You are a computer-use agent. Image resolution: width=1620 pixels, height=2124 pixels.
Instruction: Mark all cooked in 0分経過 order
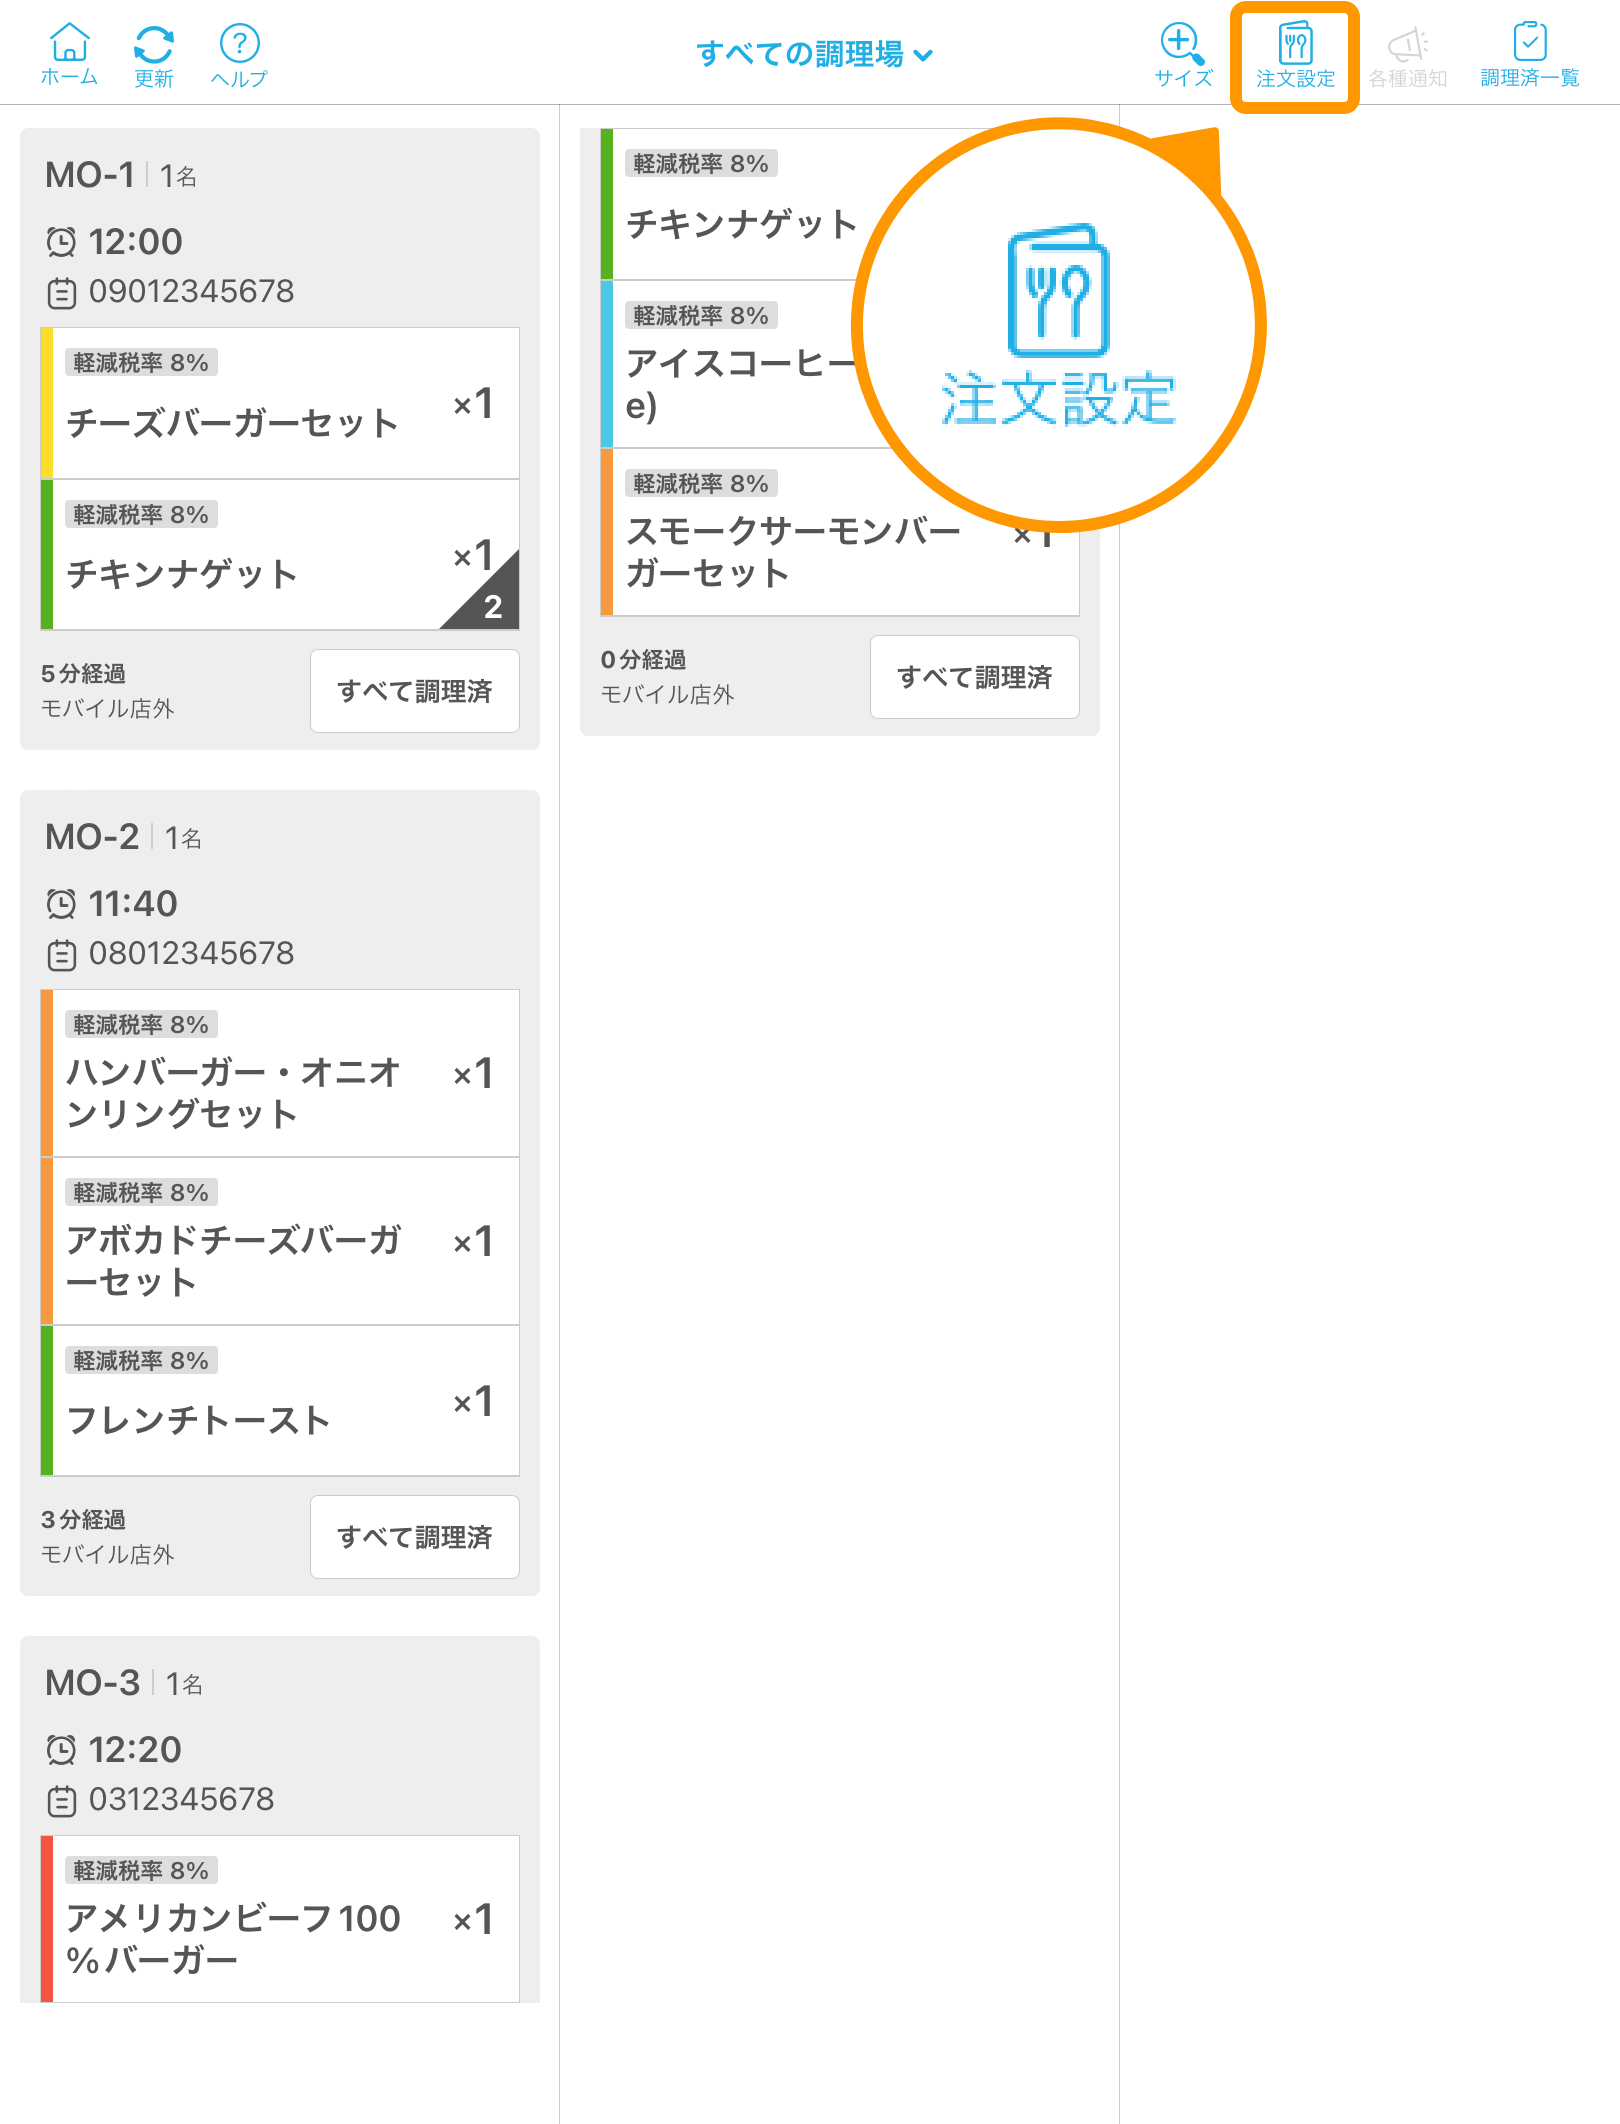(974, 677)
